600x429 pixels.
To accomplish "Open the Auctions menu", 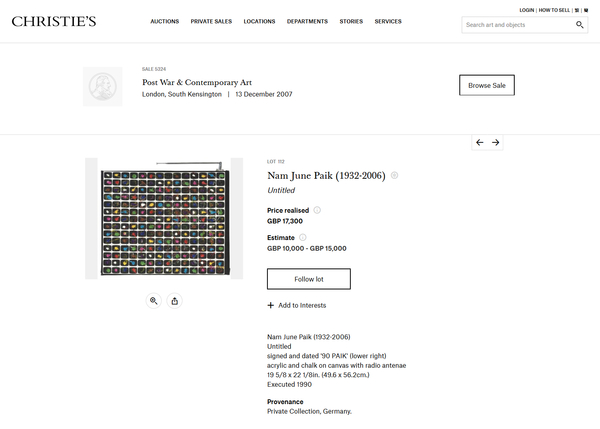I will click(165, 21).
